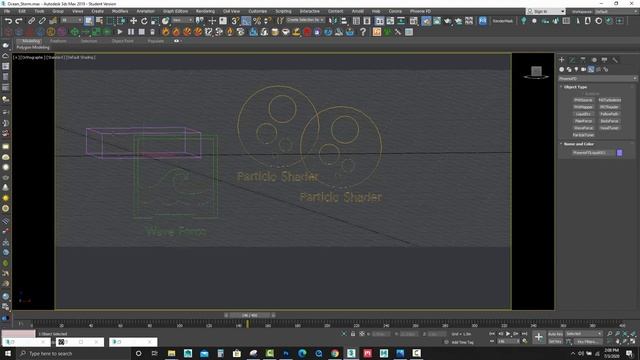This screenshot has width=640, height=360.
Task: Open the Phoenix FD menu
Action: point(420,11)
